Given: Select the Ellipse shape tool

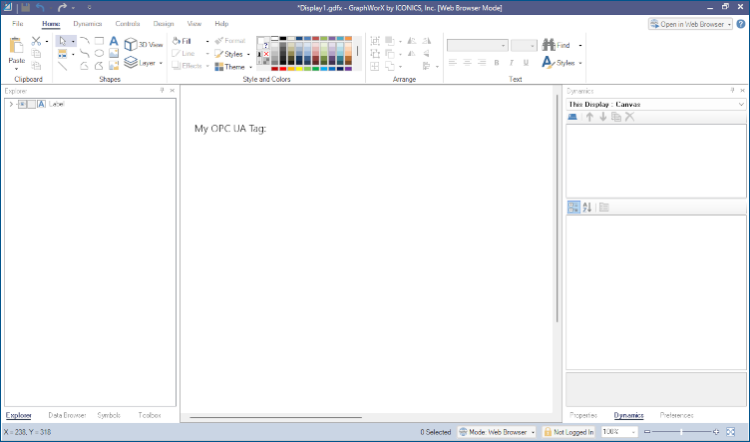Looking at the screenshot, I should 99,53.
